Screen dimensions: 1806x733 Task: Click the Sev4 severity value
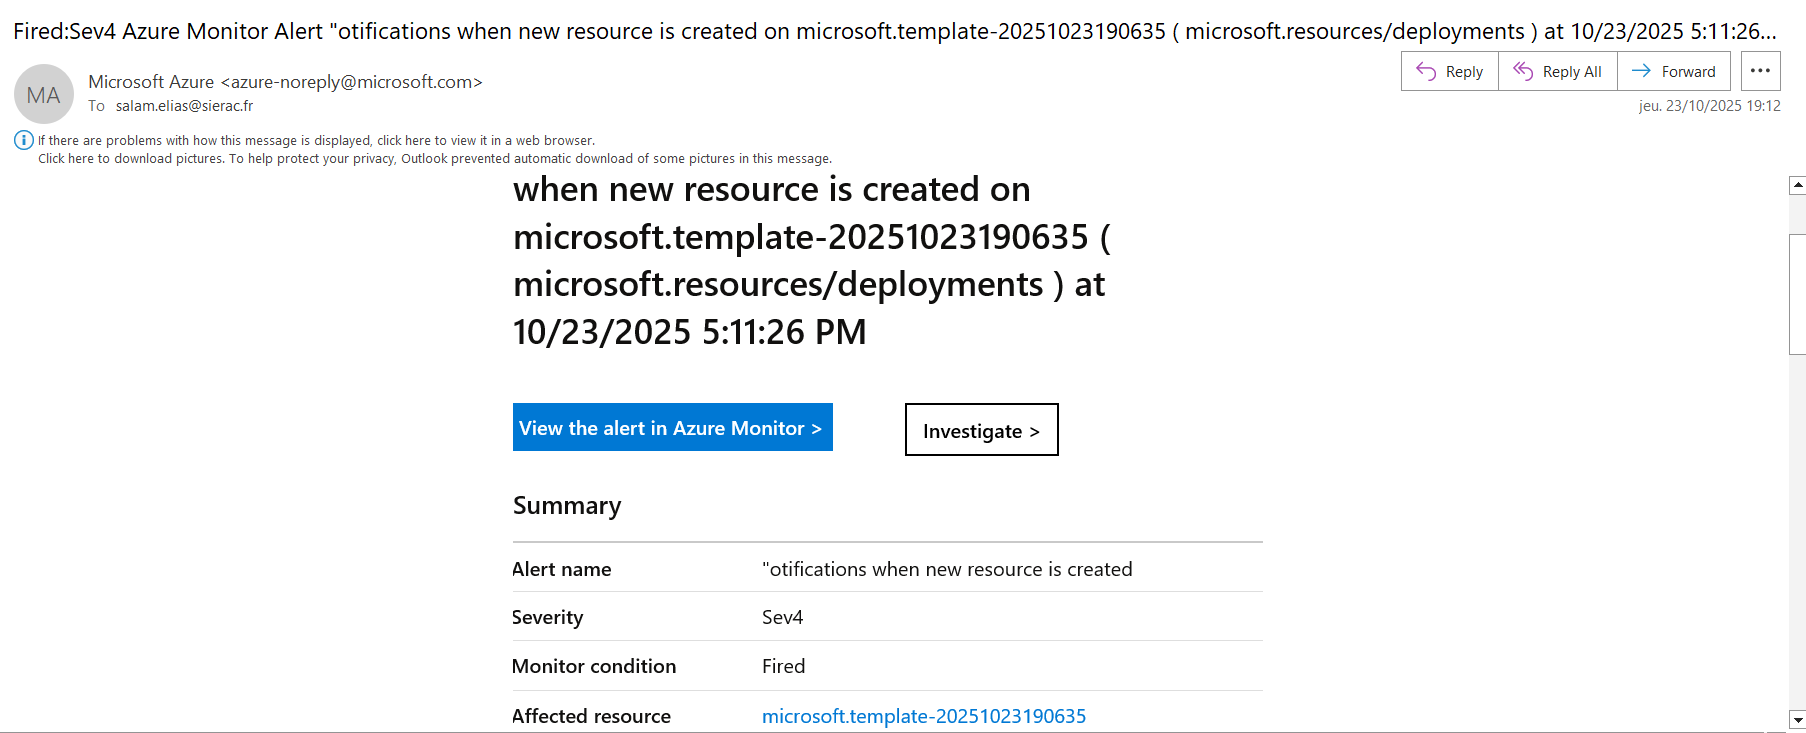tap(782, 617)
